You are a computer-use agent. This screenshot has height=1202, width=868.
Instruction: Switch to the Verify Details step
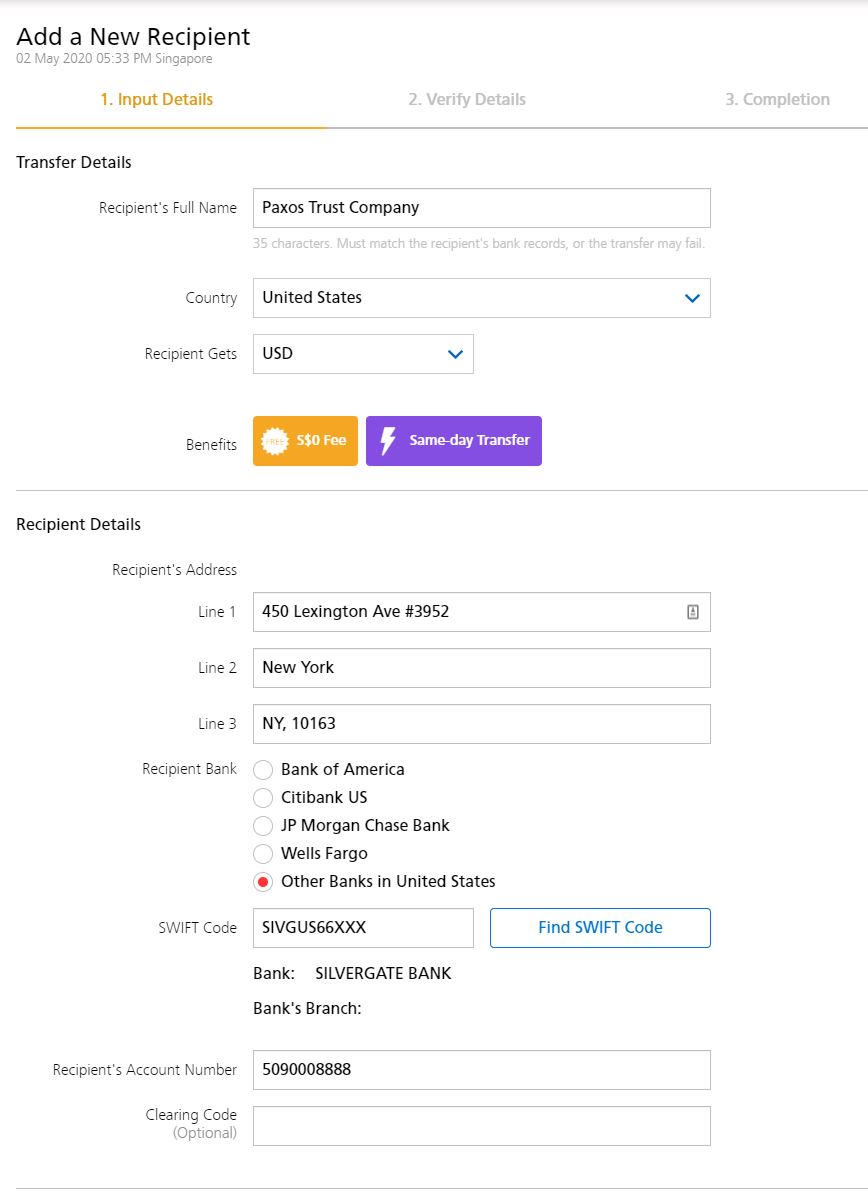[x=467, y=100]
